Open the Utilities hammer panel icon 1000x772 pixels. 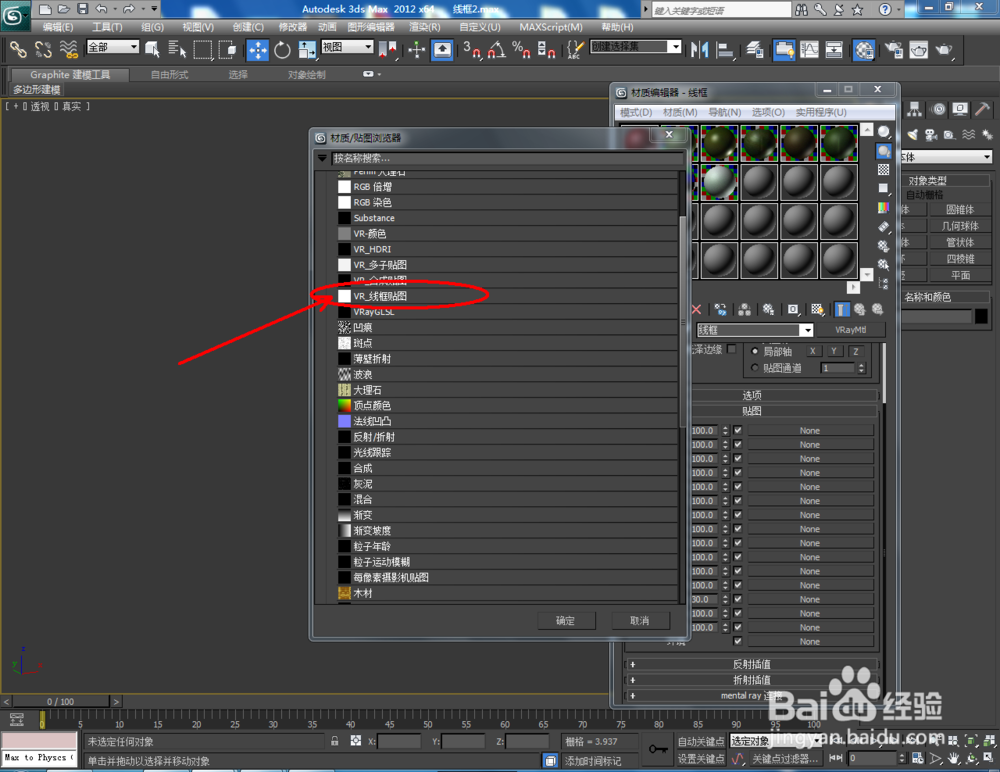click(983, 109)
